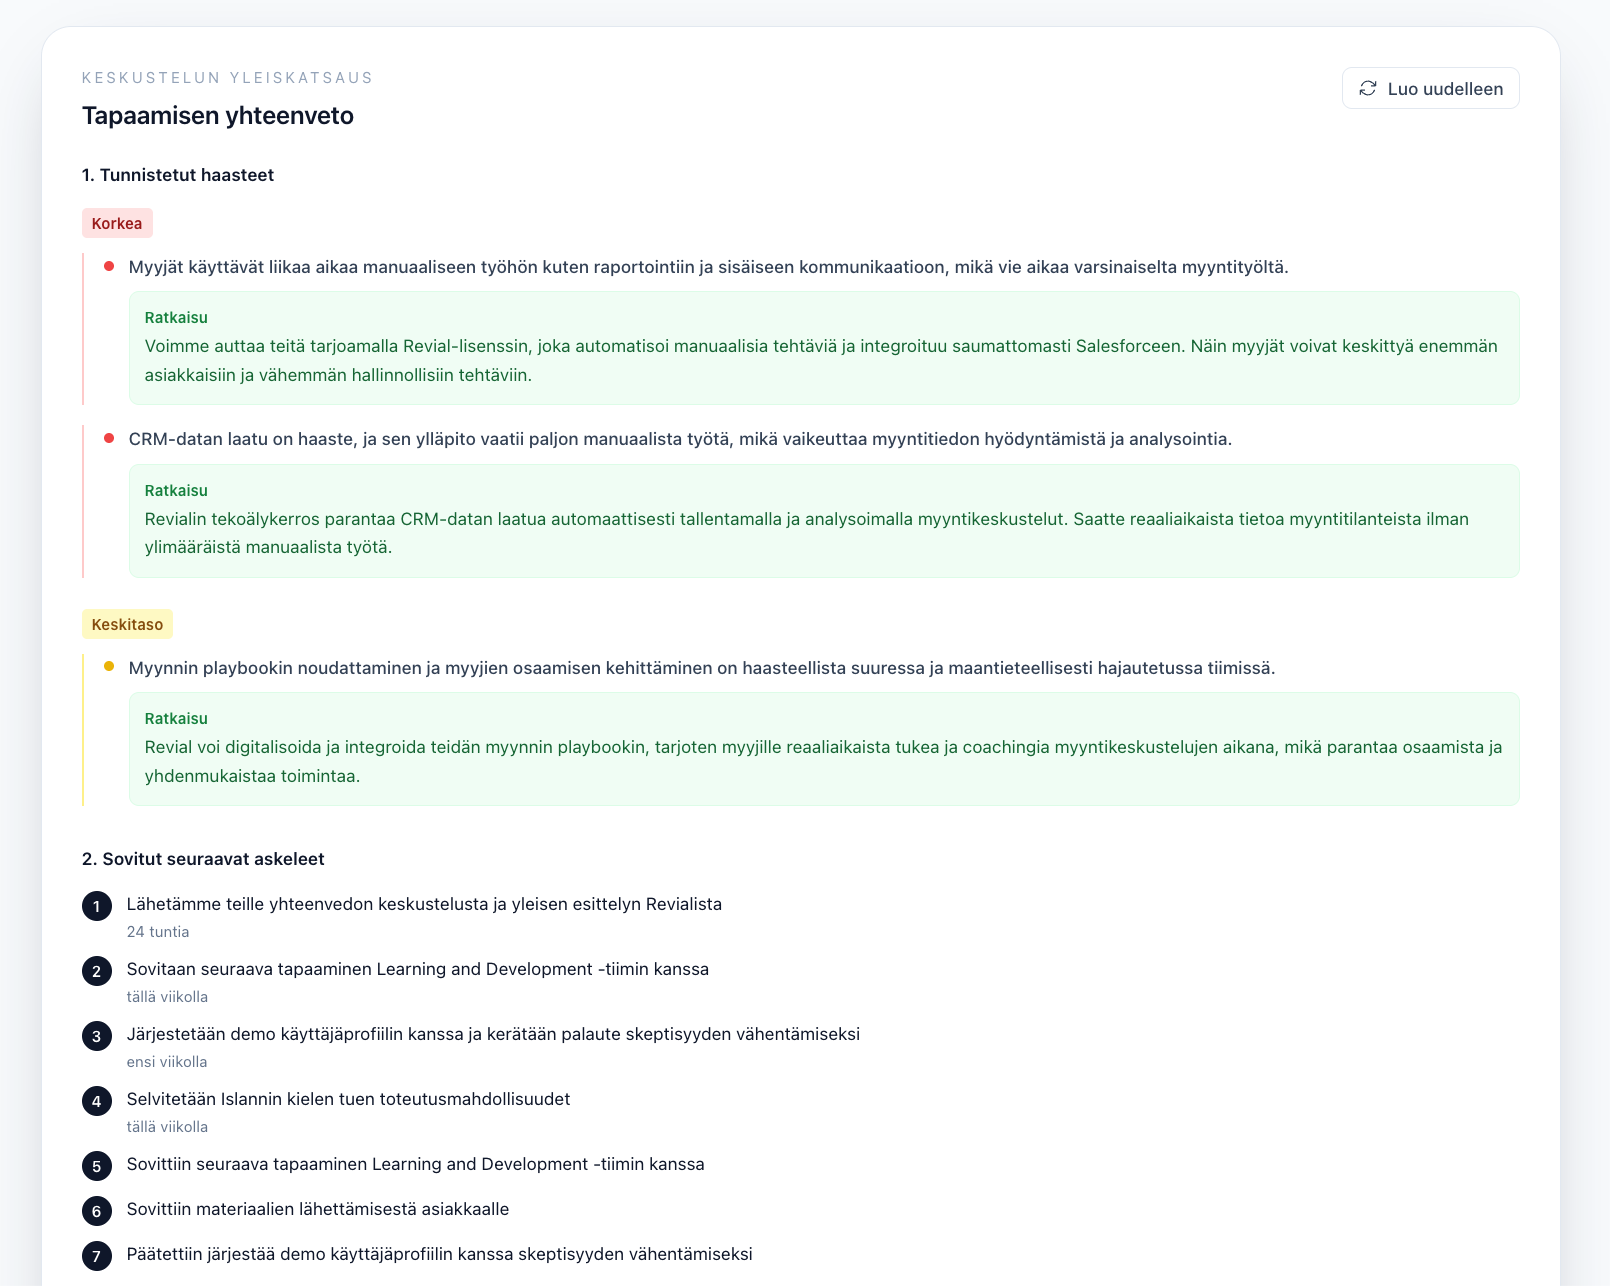The width and height of the screenshot is (1610, 1286).
Task: Click step number 3 circle
Action: coord(97,1037)
